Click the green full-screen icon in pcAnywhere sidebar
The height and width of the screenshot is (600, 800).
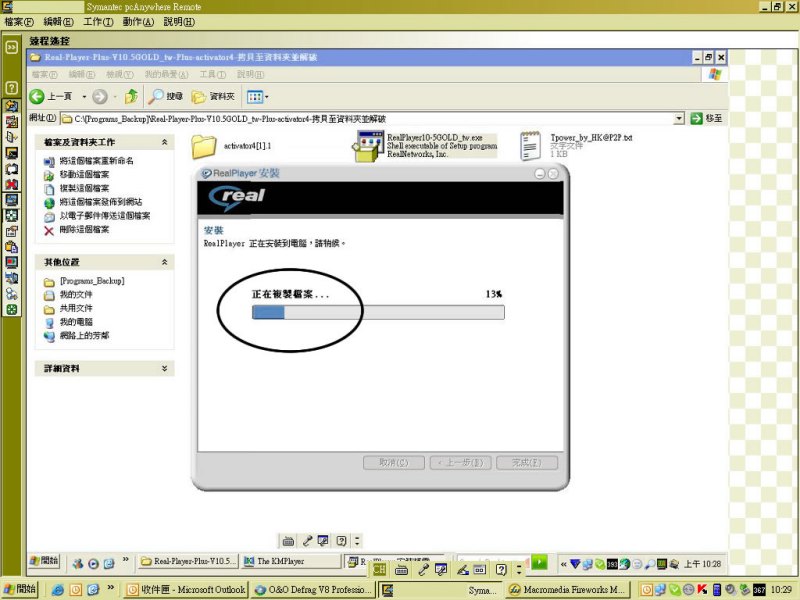click(11, 309)
